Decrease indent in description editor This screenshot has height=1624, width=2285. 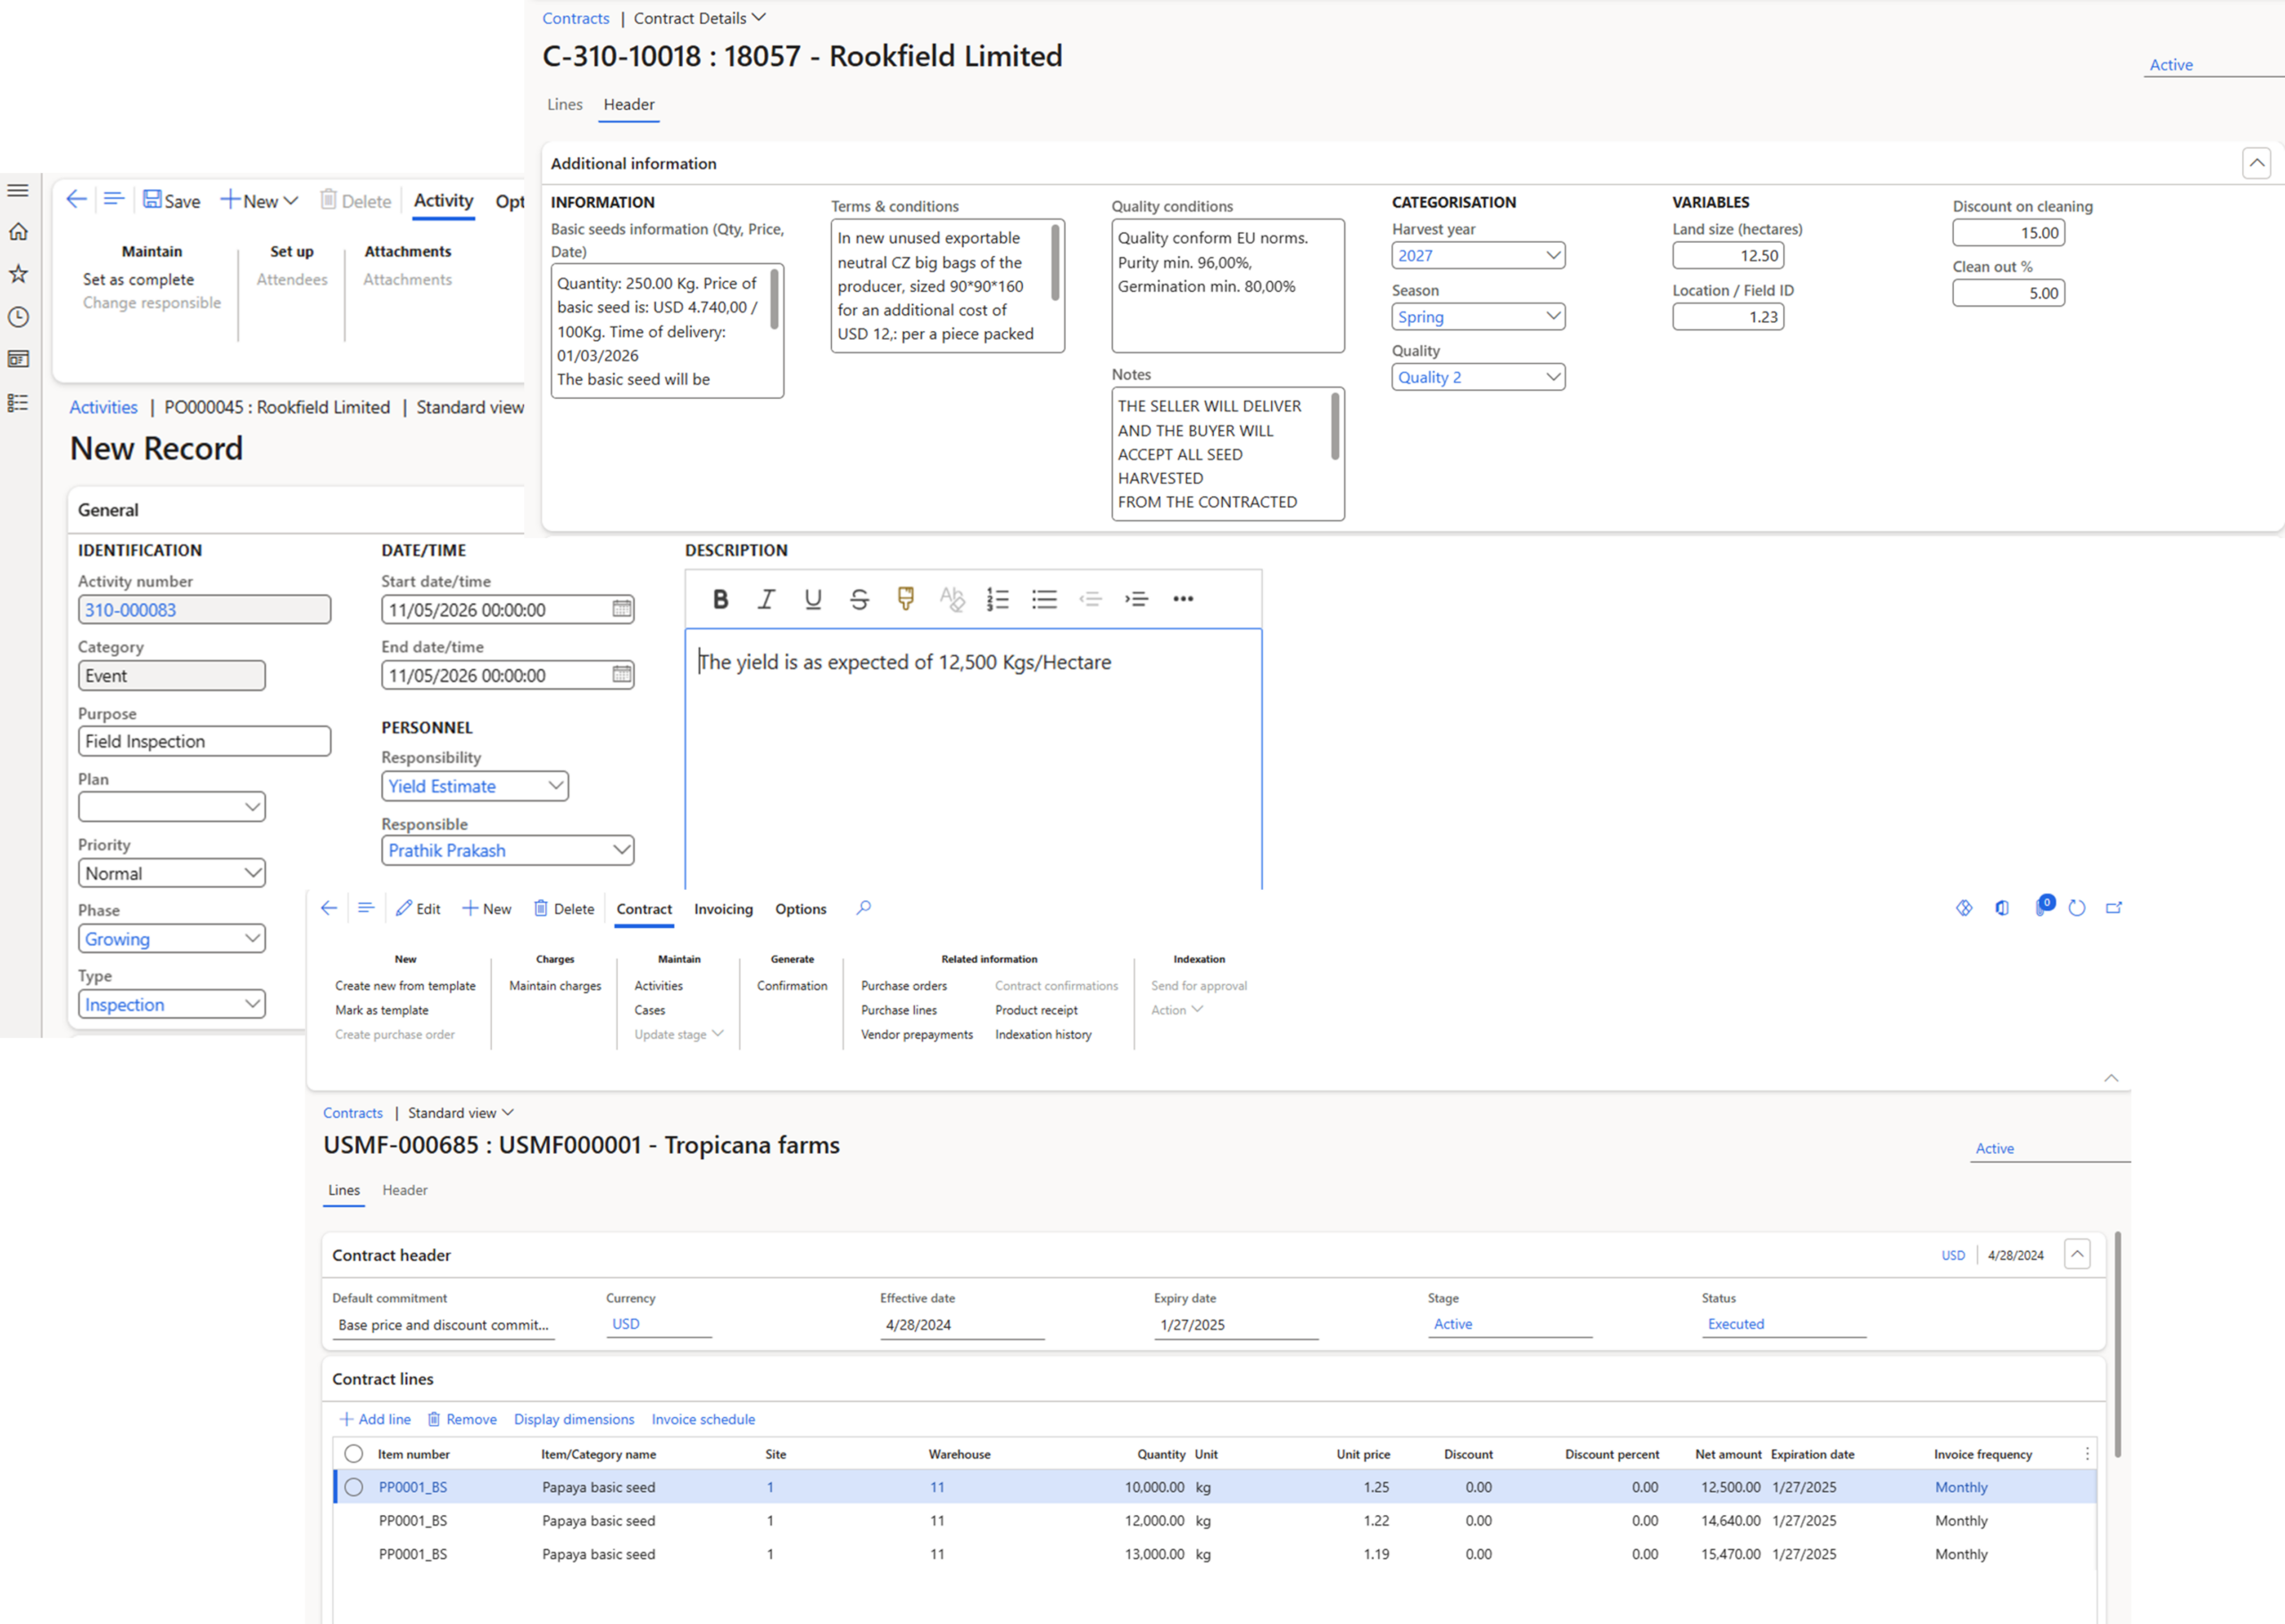pos(1090,599)
